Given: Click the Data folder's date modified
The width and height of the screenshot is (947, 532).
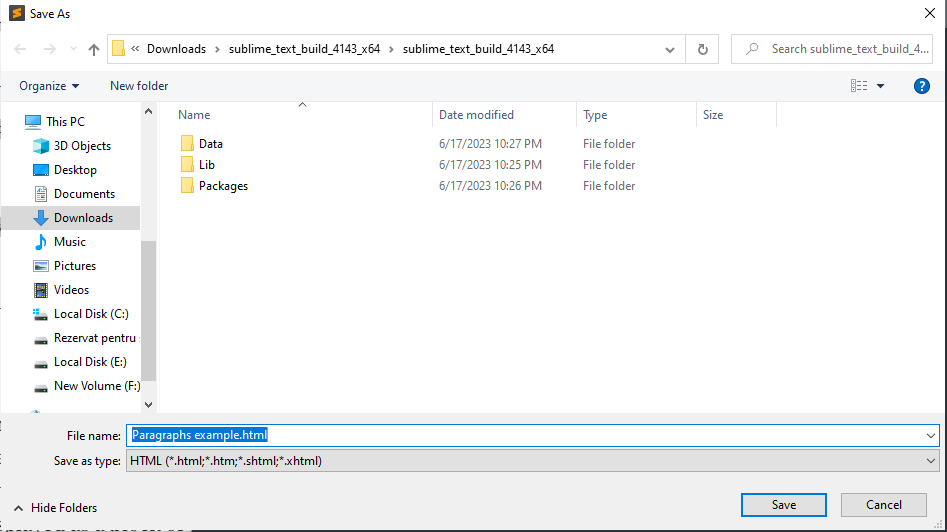Looking at the screenshot, I should (490, 144).
